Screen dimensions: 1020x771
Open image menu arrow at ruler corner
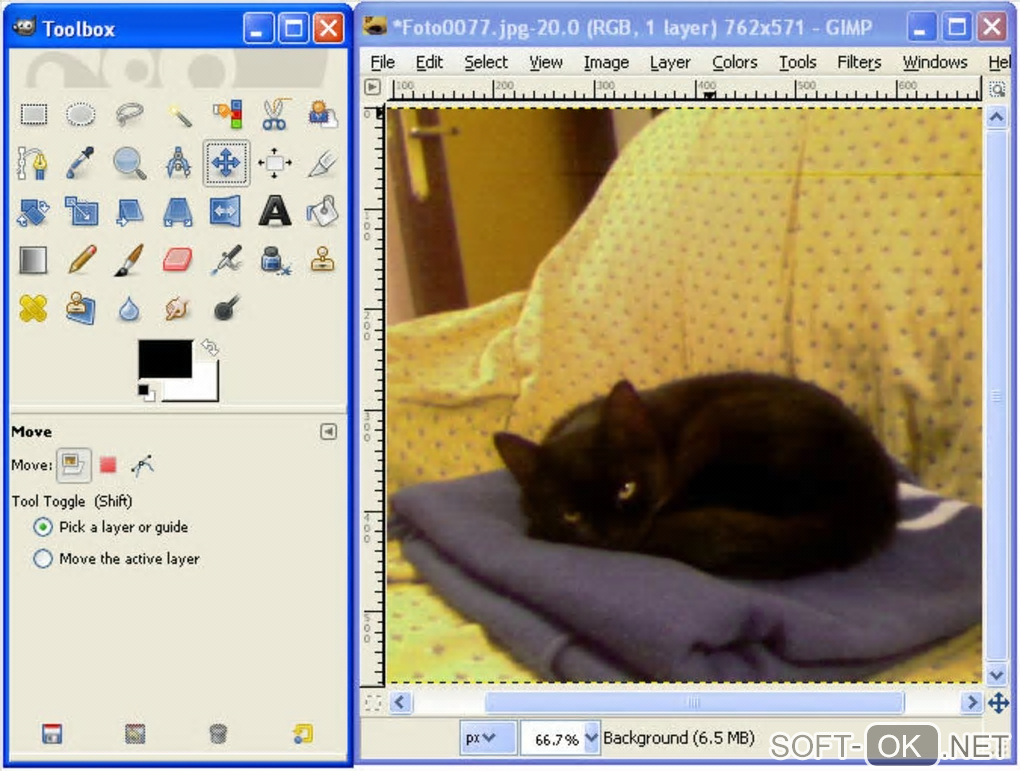click(x=372, y=87)
